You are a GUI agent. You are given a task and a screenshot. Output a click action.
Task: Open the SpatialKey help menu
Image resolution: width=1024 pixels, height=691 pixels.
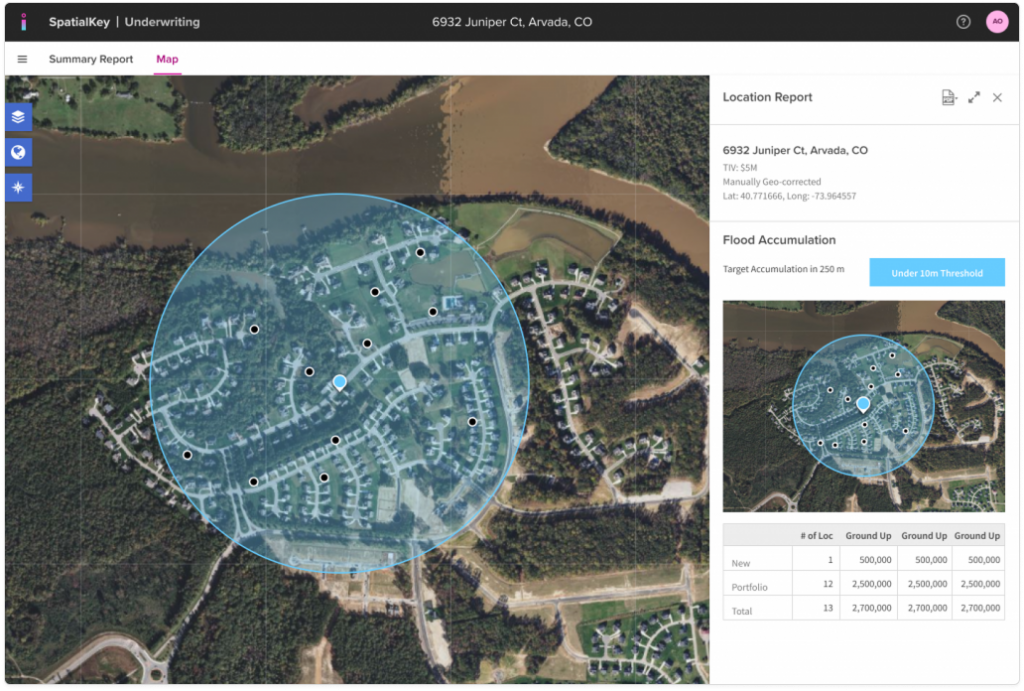coord(961,21)
